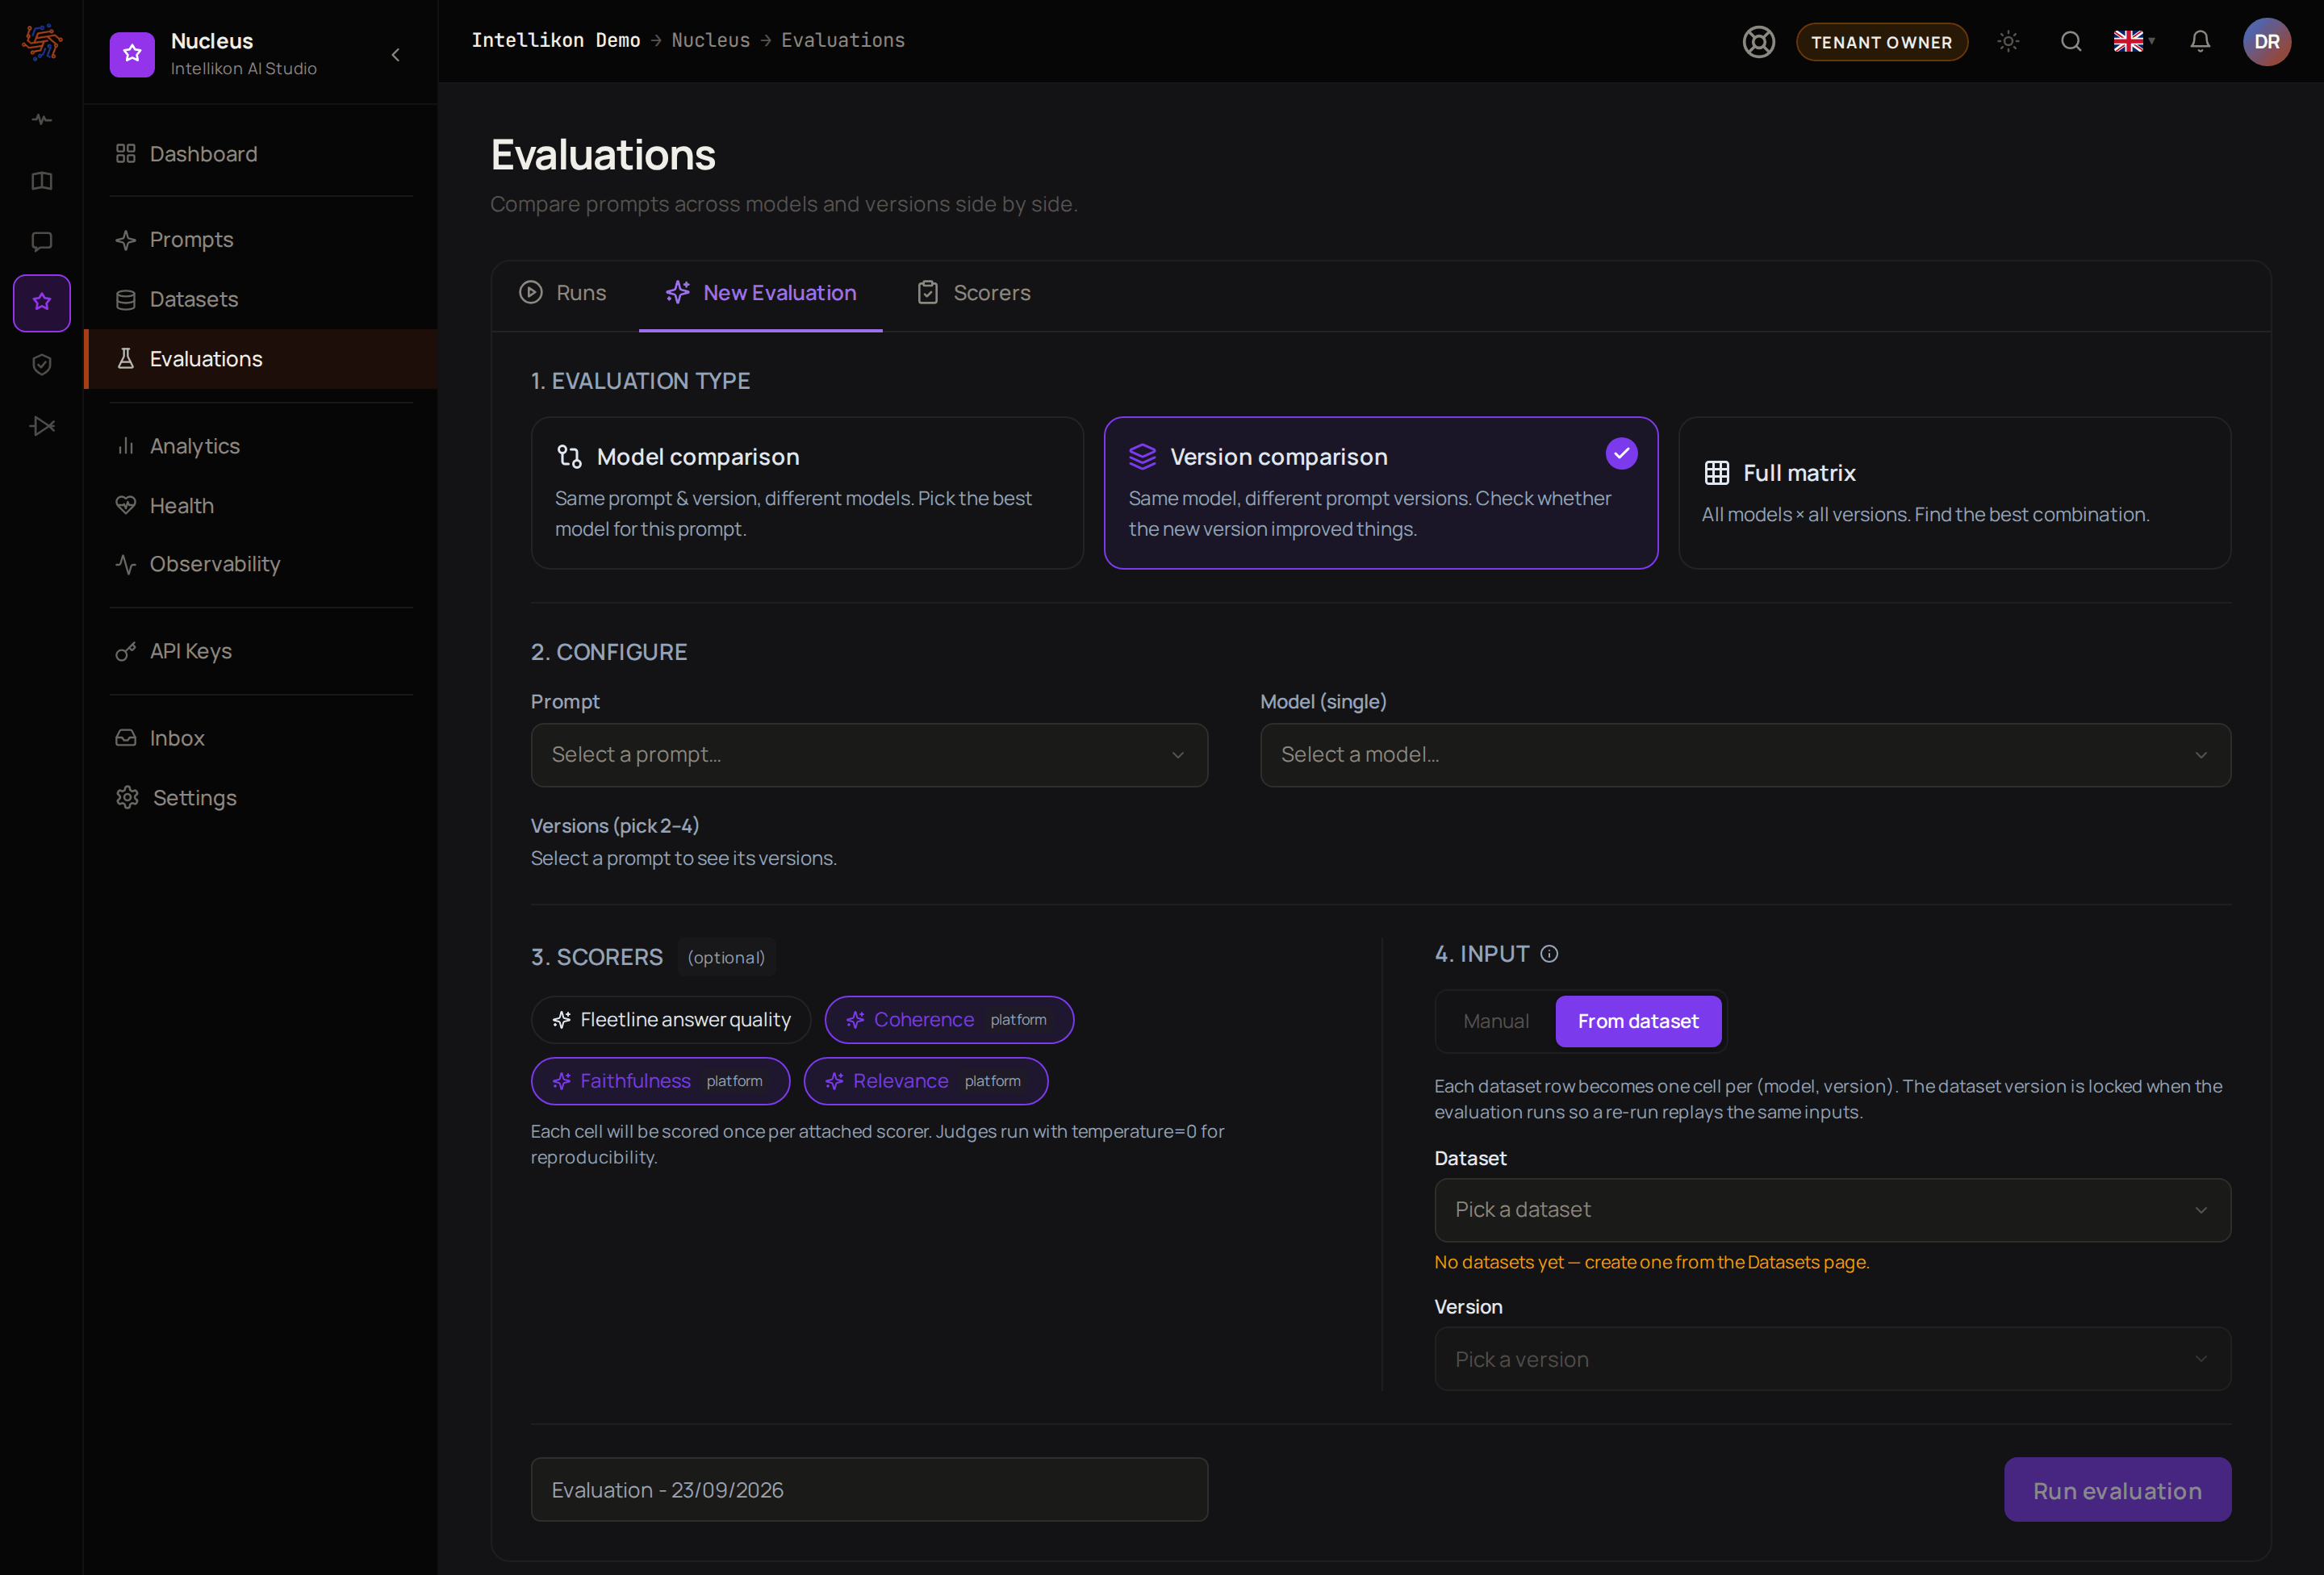Switch input mode to Manual
This screenshot has width=2324, height=1575.
coord(1496,1021)
